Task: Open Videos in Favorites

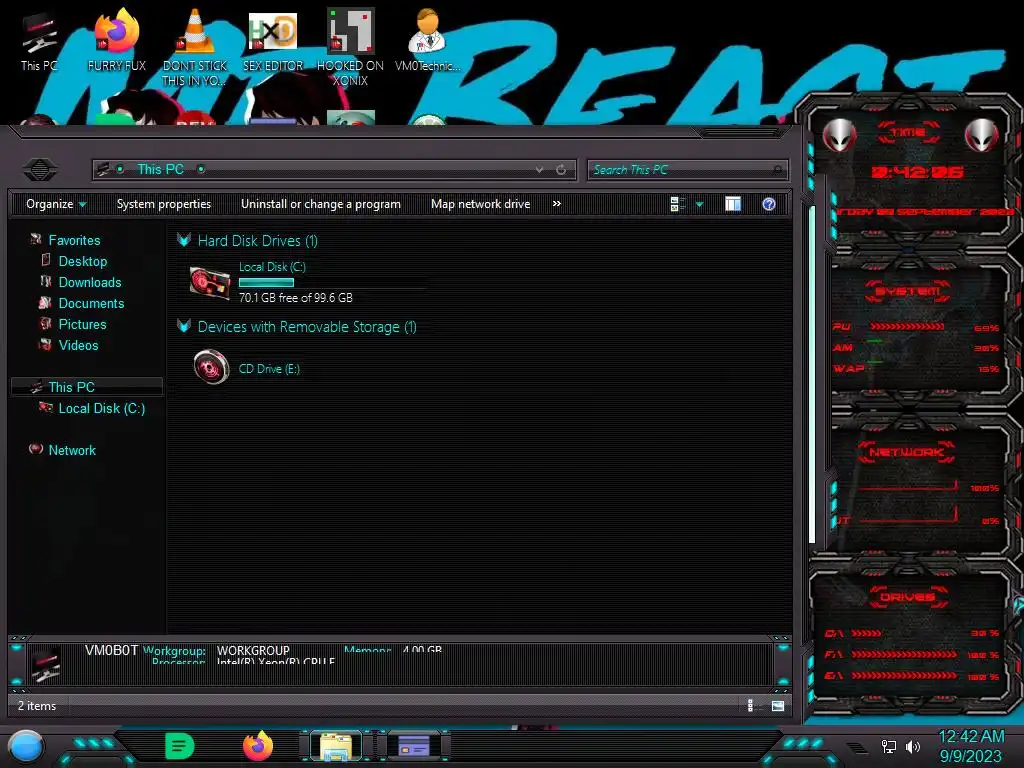Action: click(x=78, y=345)
